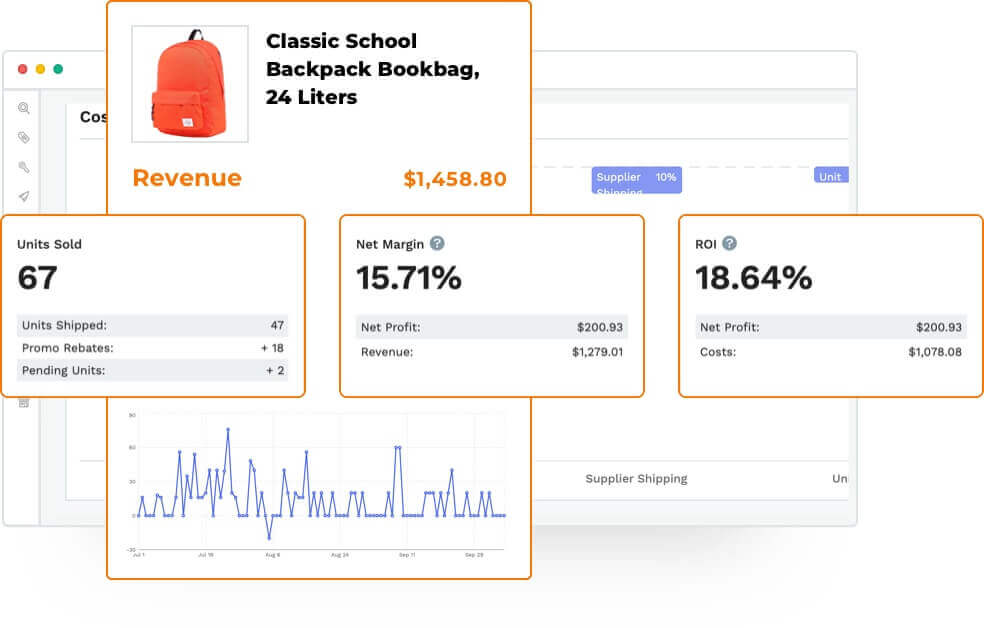
Task: Click the small sidebar icon below Units Sold card
Action: point(24,403)
